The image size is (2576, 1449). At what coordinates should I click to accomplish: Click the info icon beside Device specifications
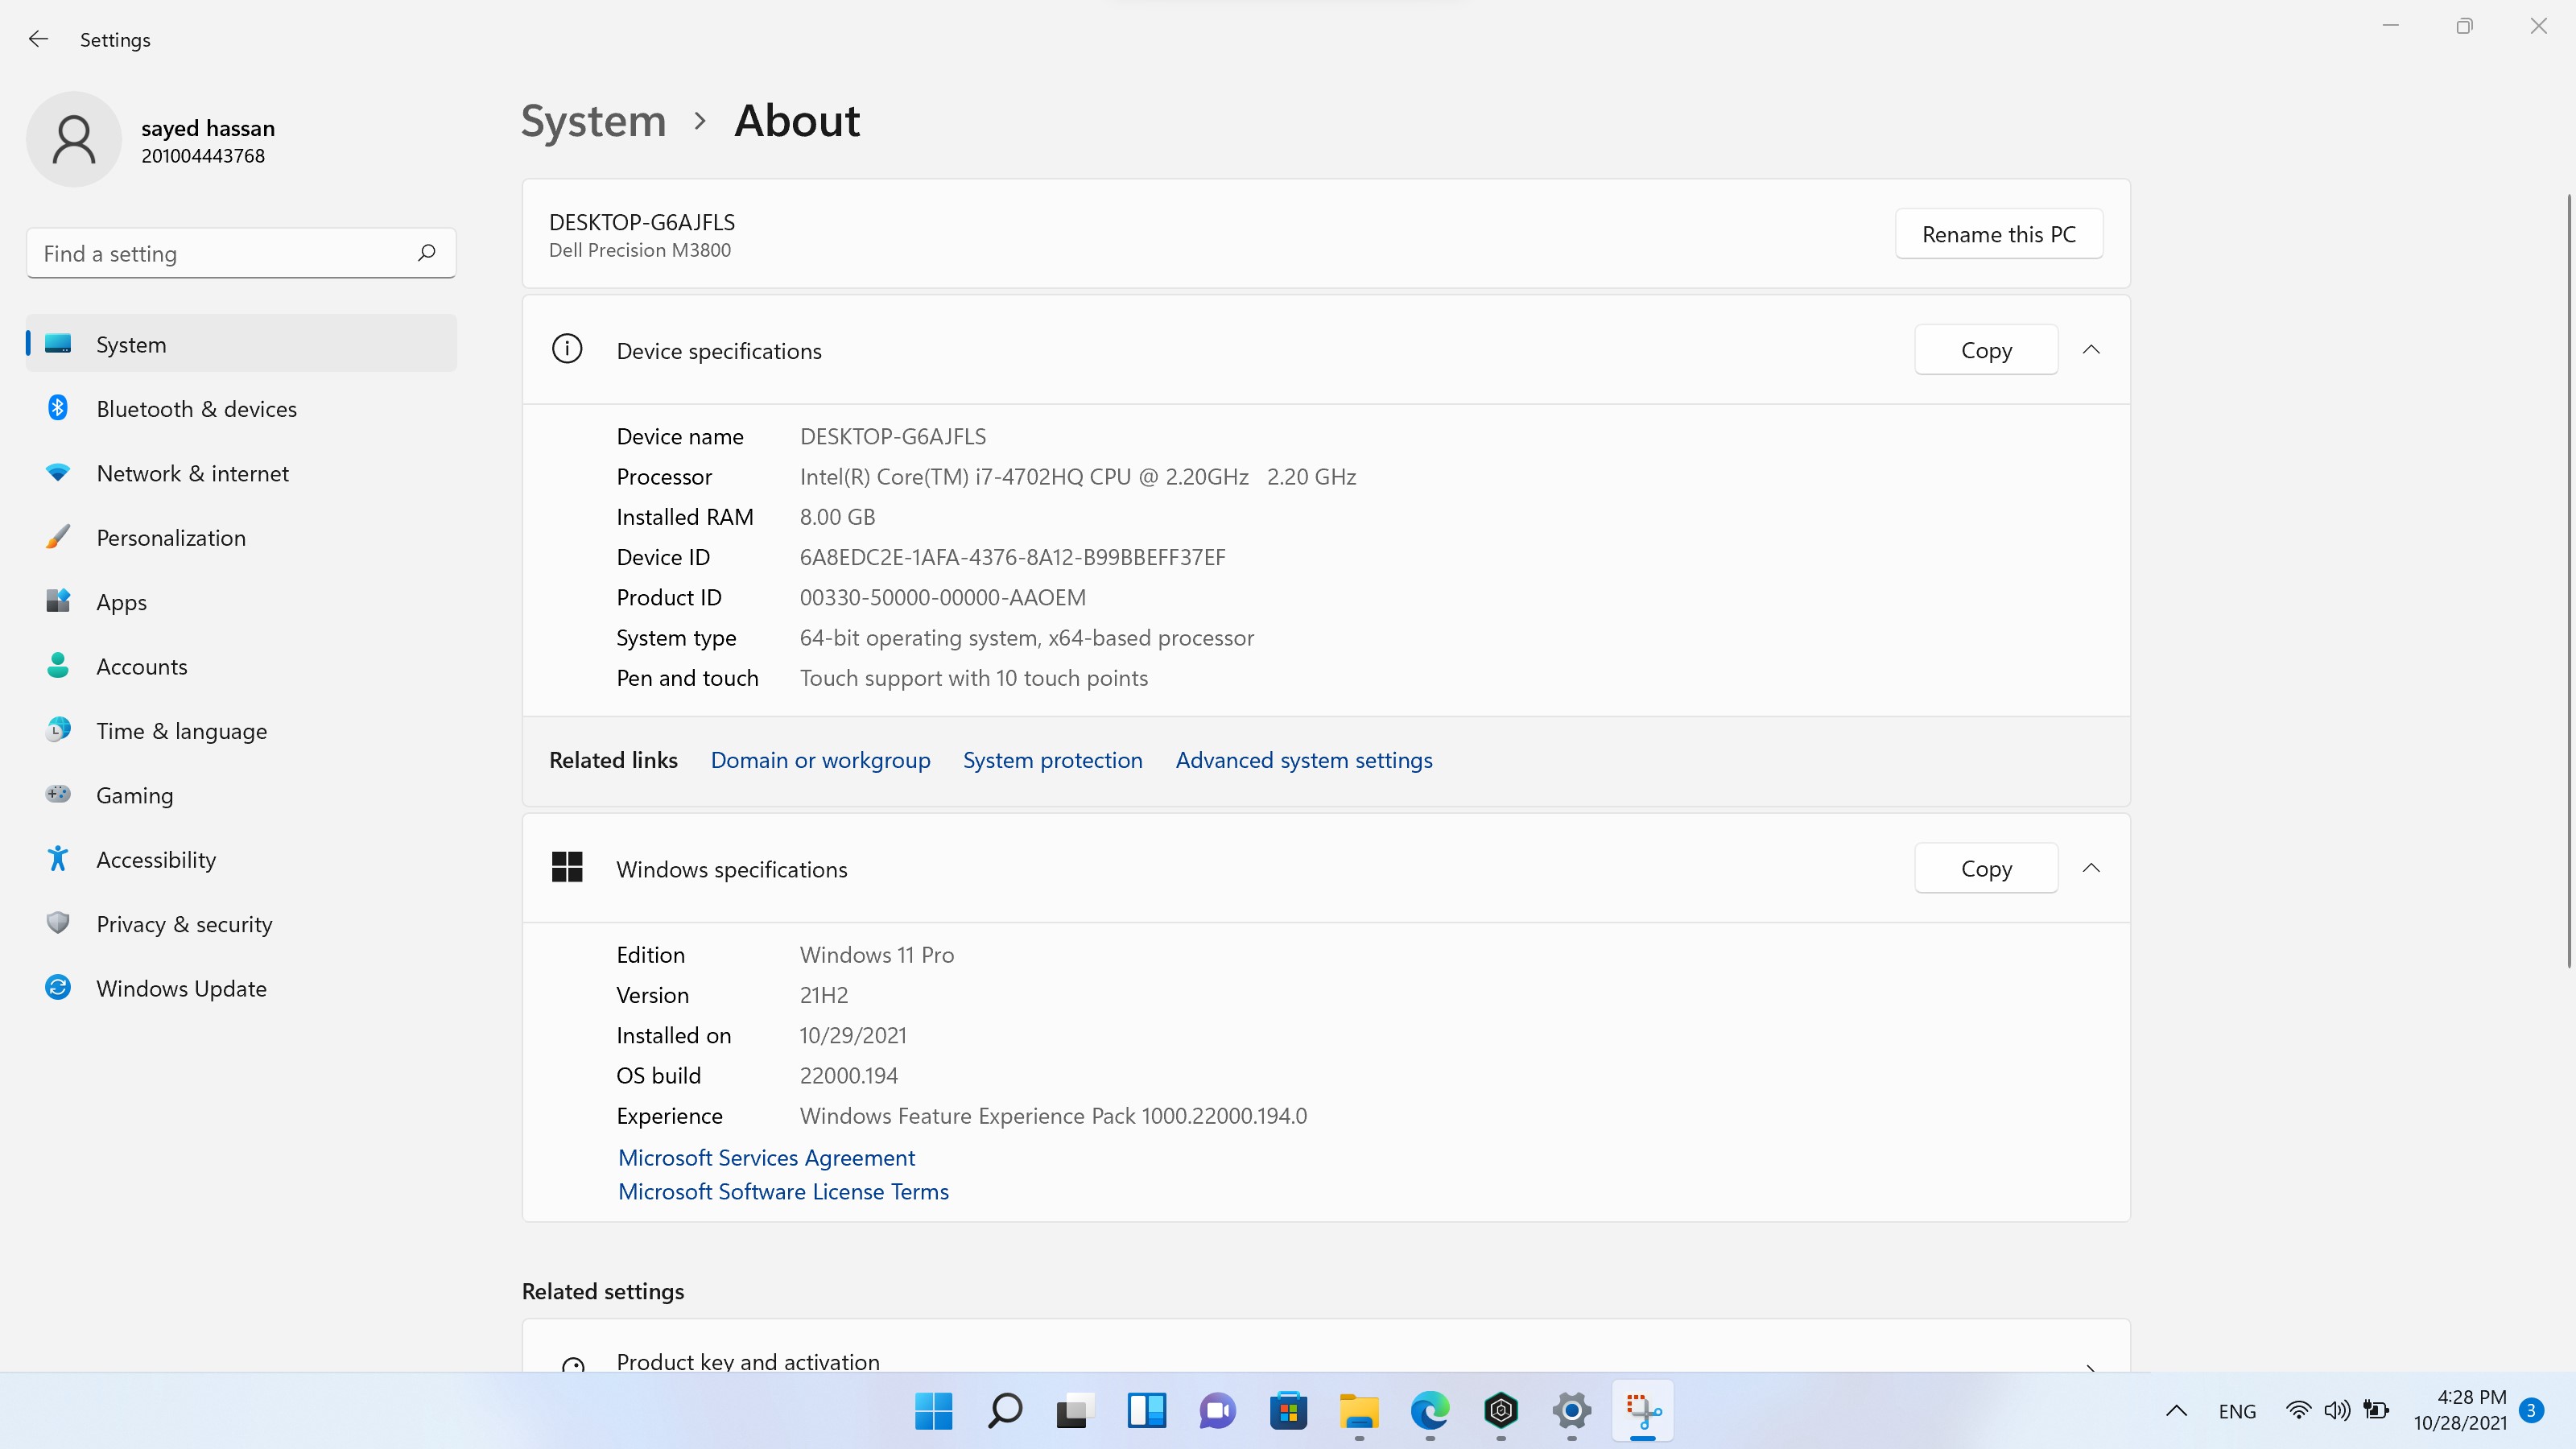(x=567, y=349)
